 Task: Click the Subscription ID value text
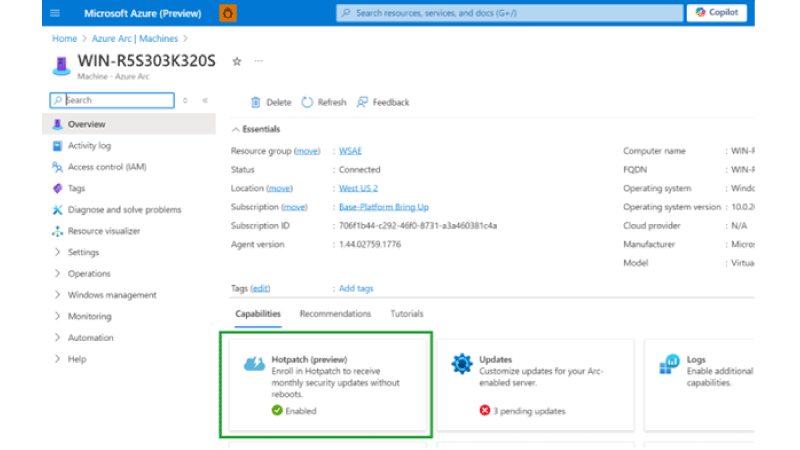[418, 226]
